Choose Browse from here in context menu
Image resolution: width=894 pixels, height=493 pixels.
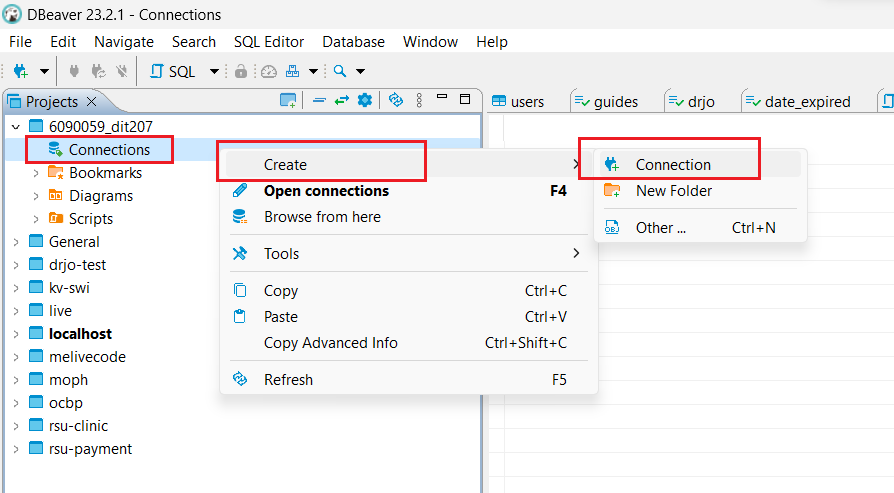[x=407, y=217]
